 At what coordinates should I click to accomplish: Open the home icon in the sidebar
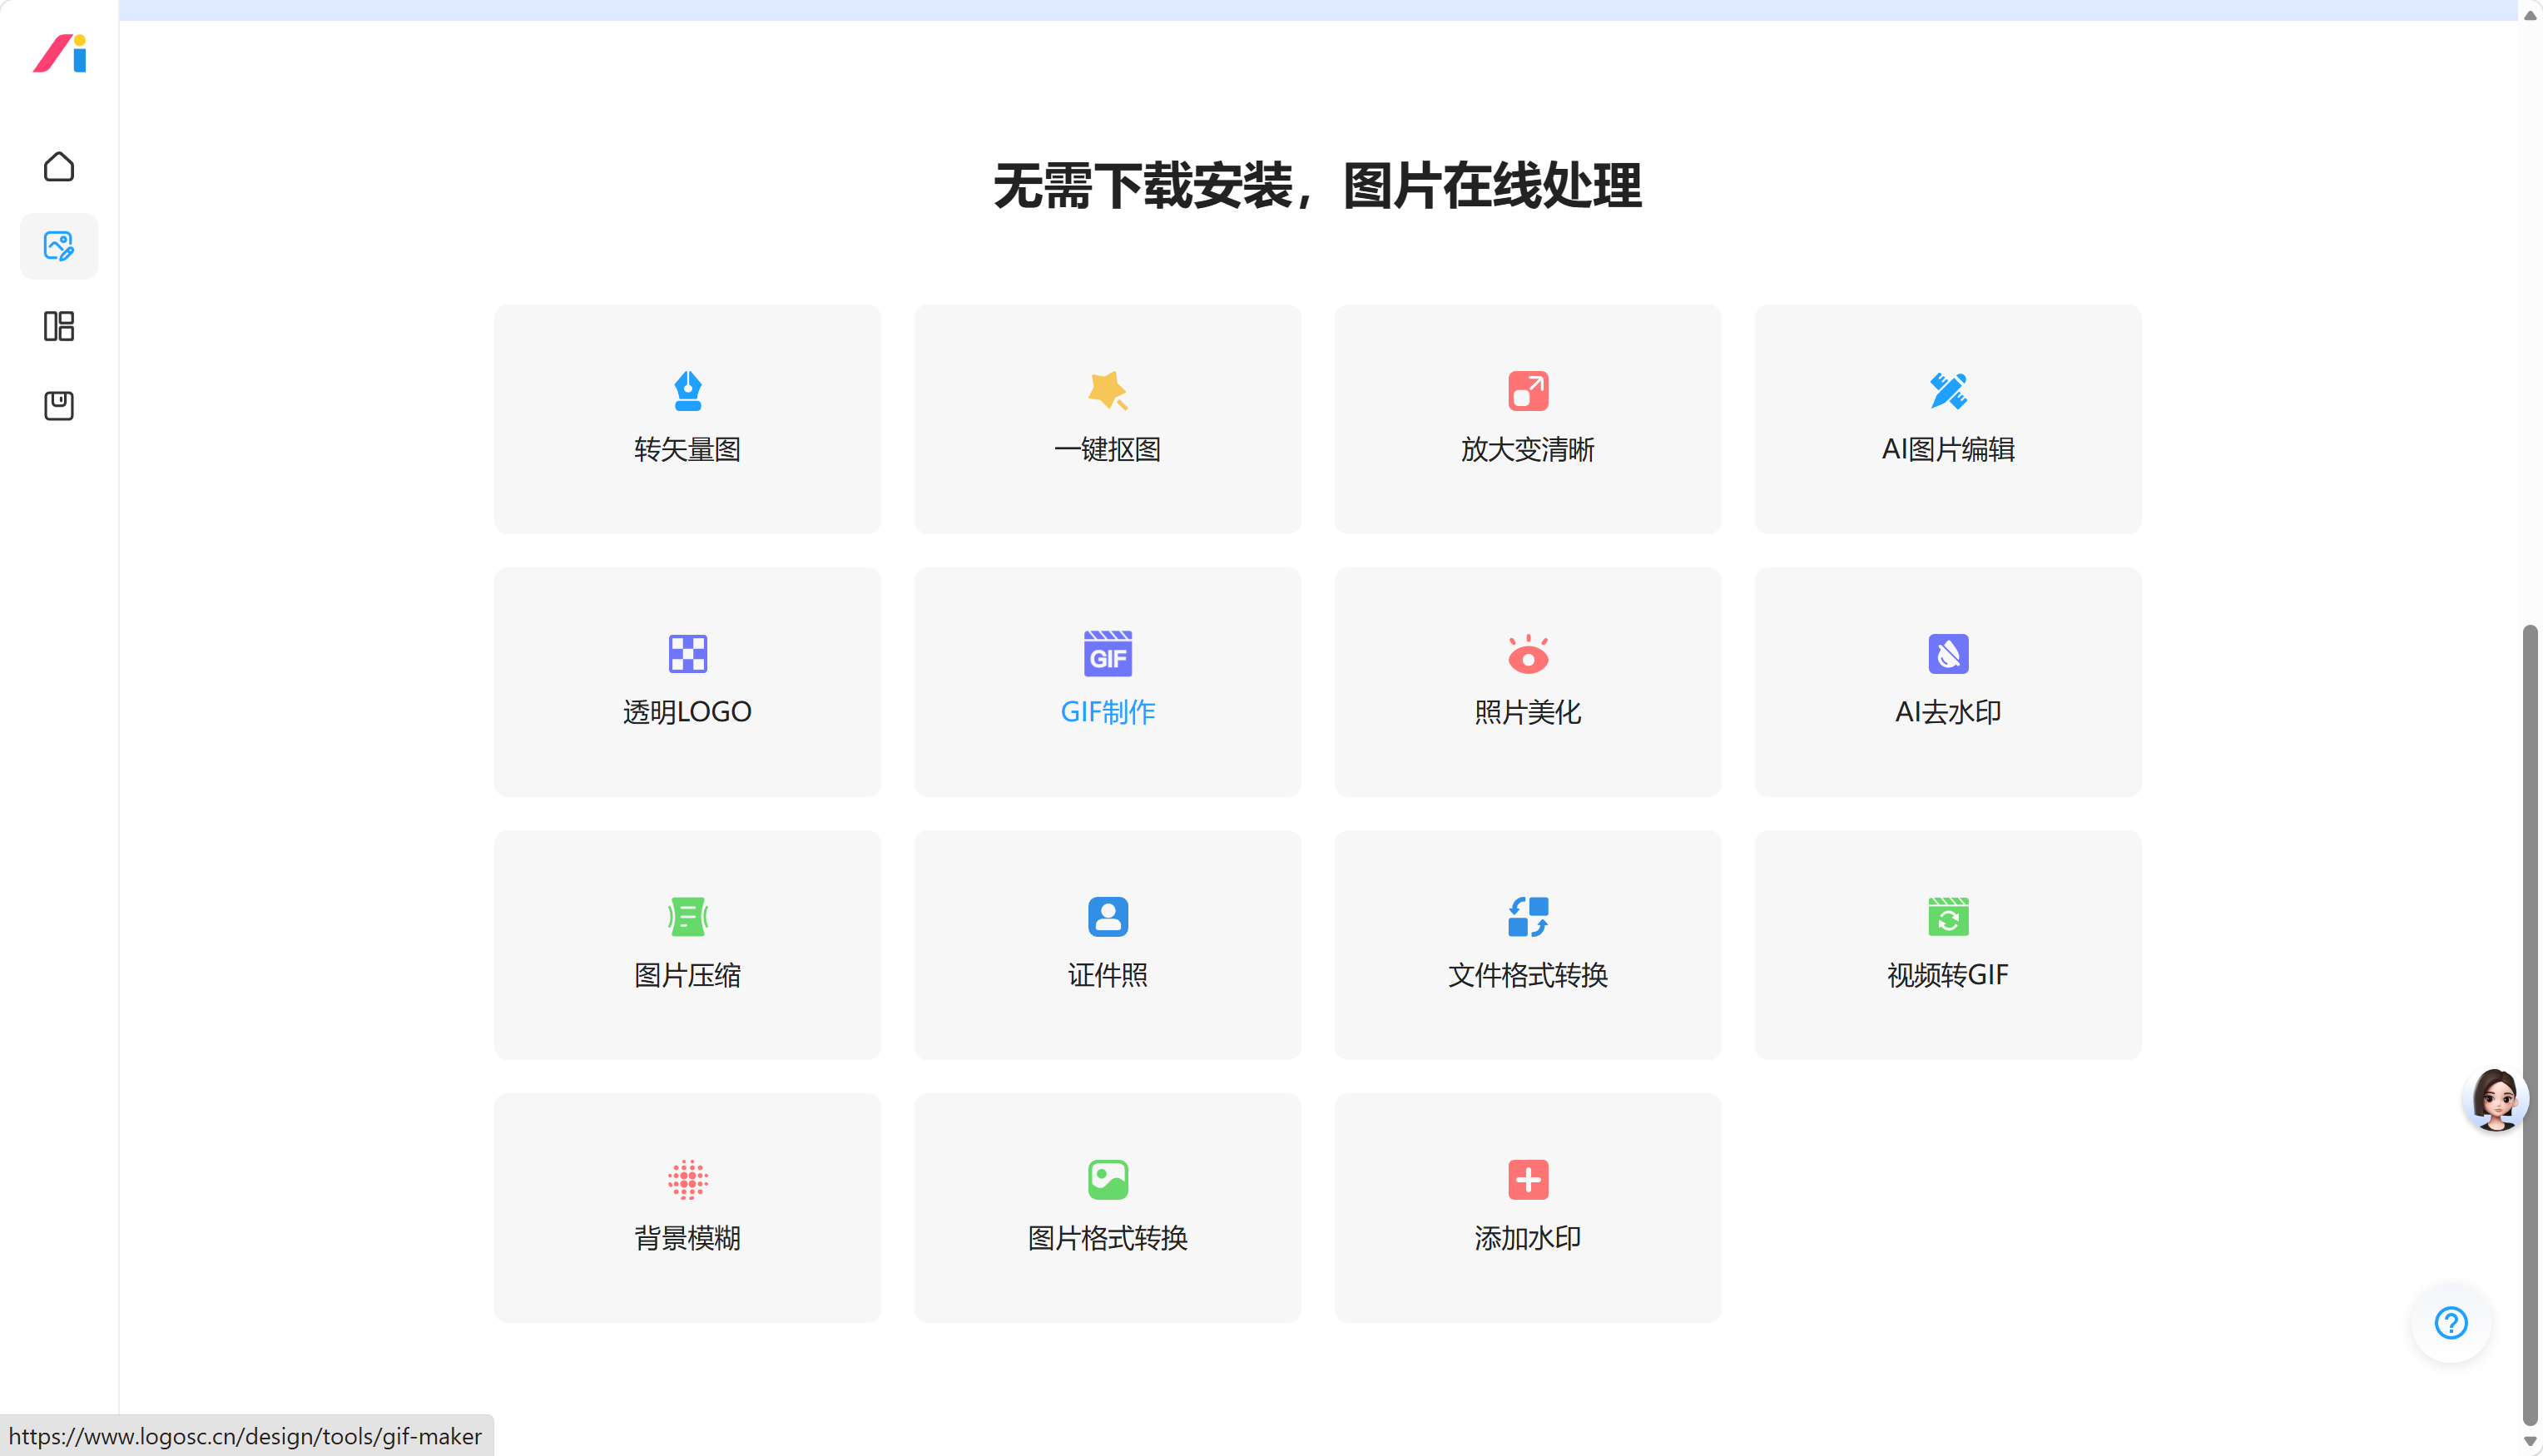[59, 166]
